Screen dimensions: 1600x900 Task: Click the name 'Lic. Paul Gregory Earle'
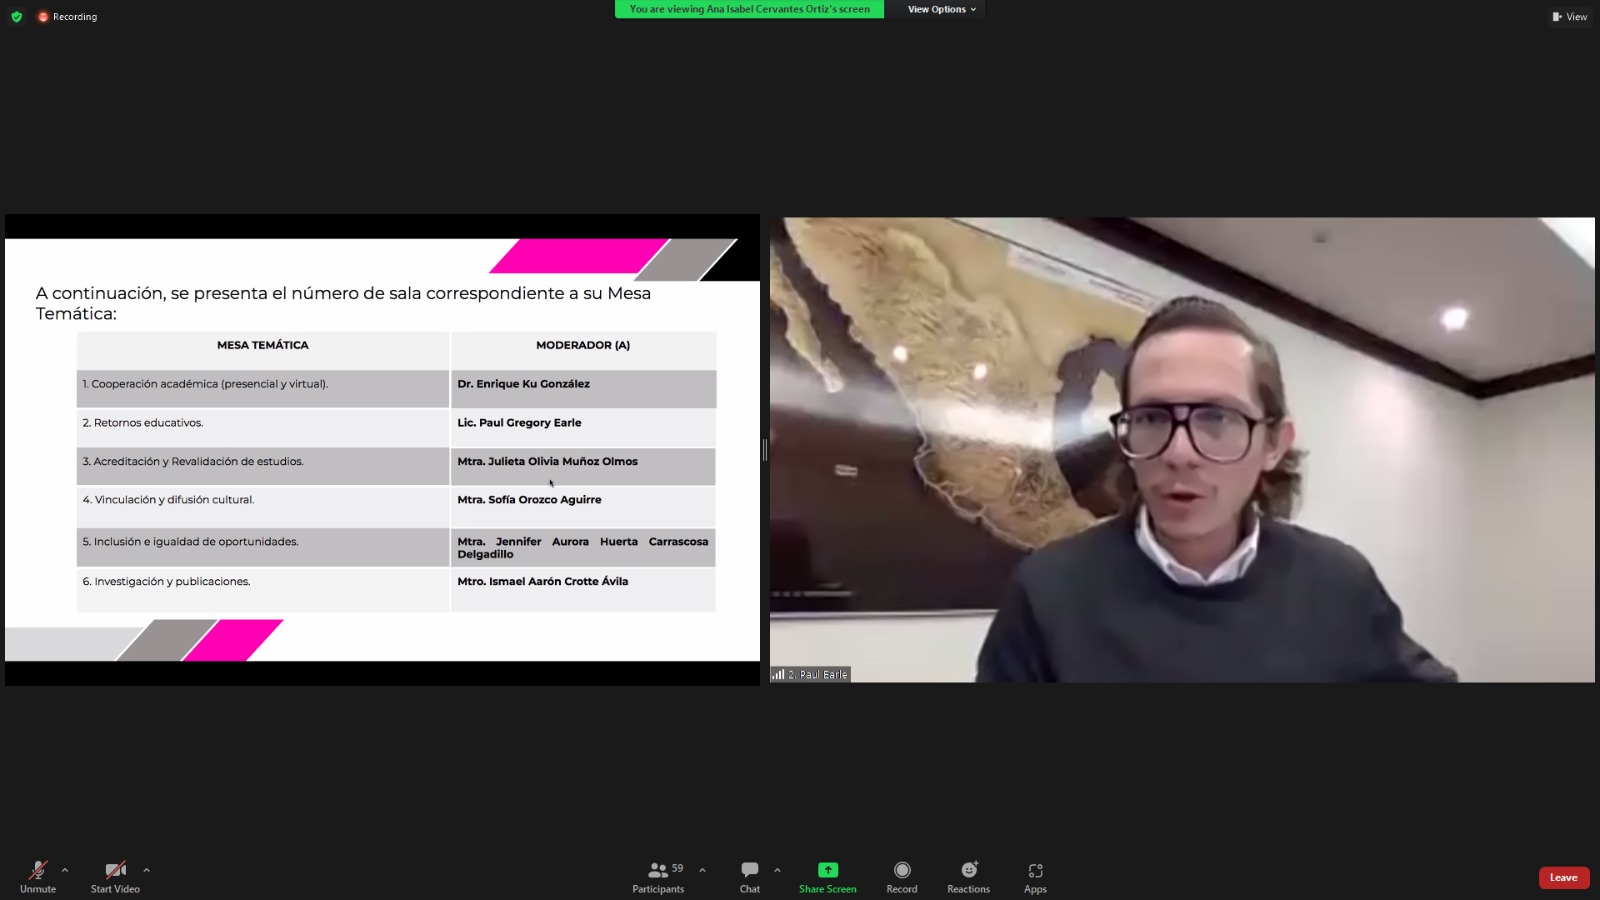tap(519, 423)
